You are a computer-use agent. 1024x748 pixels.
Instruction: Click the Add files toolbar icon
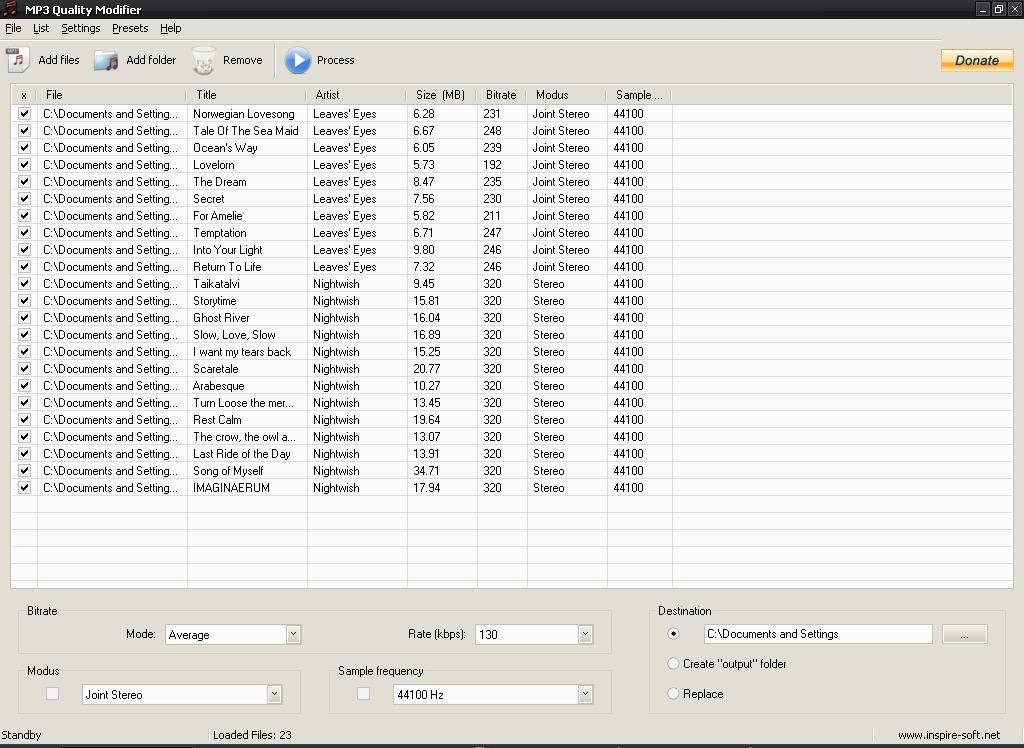(17, 60)
